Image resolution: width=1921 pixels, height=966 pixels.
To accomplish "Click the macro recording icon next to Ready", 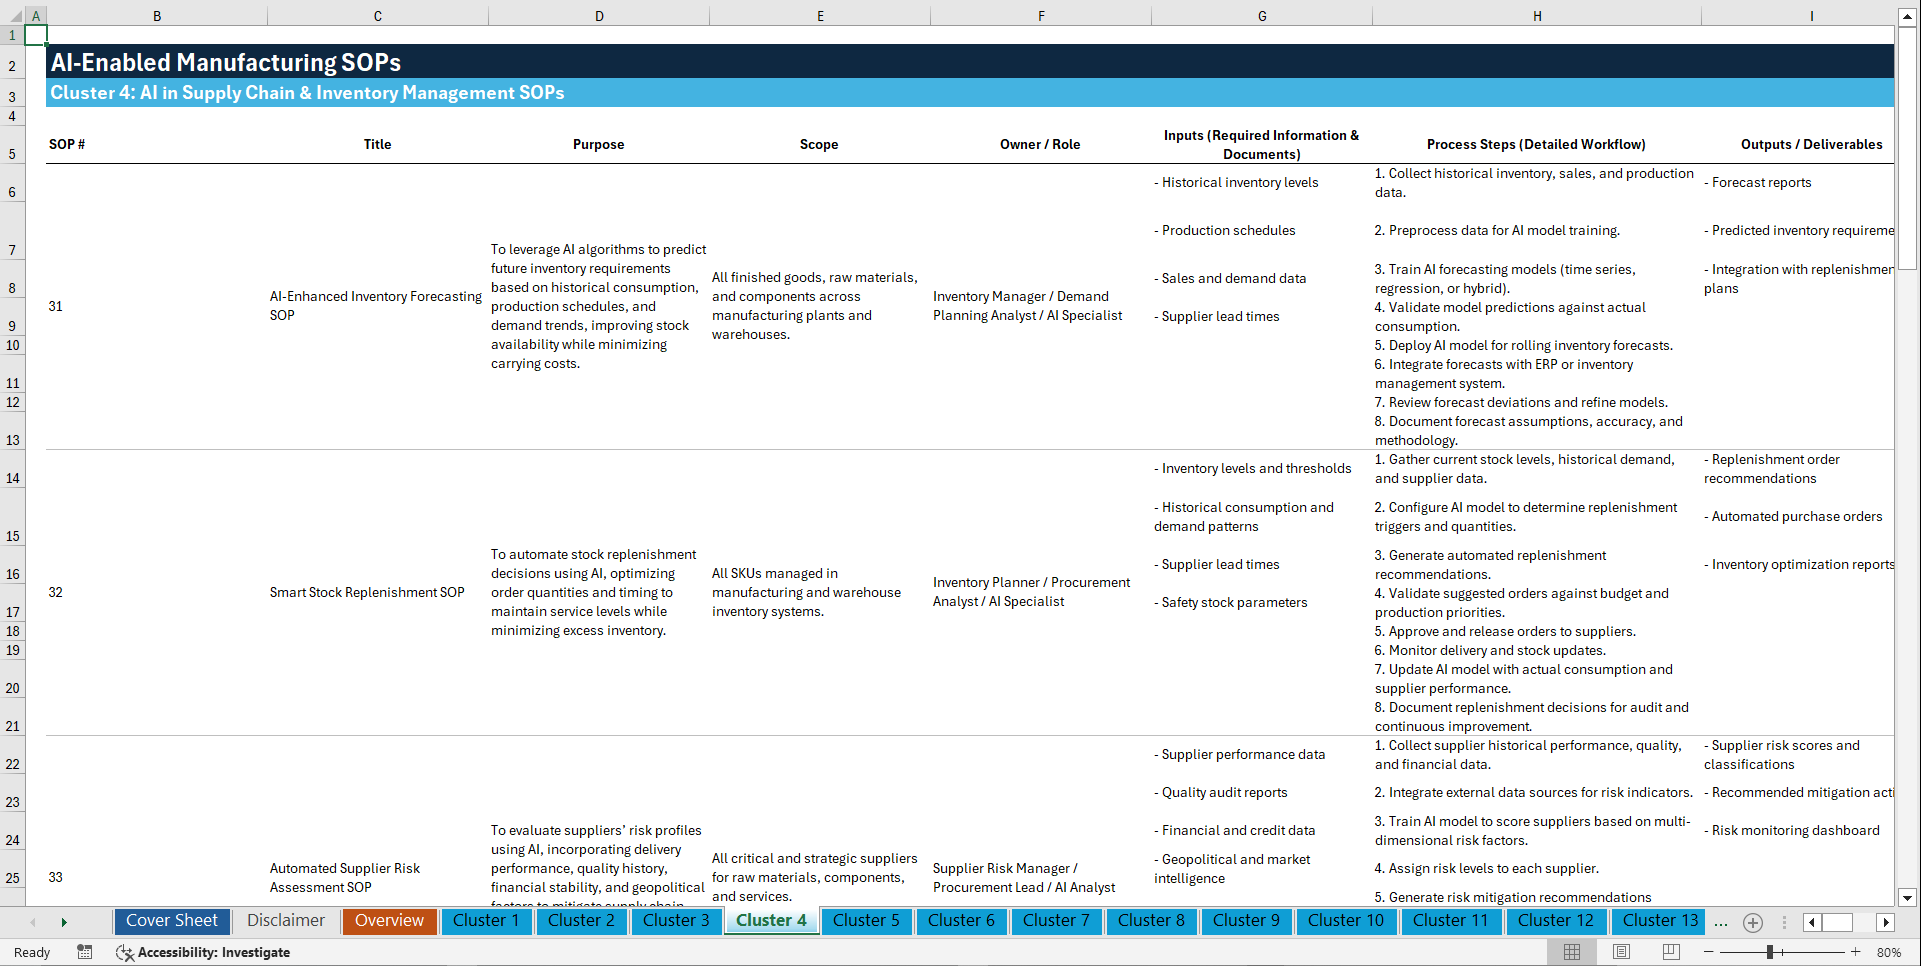I will pyautogui.click(x=85, y=952).
